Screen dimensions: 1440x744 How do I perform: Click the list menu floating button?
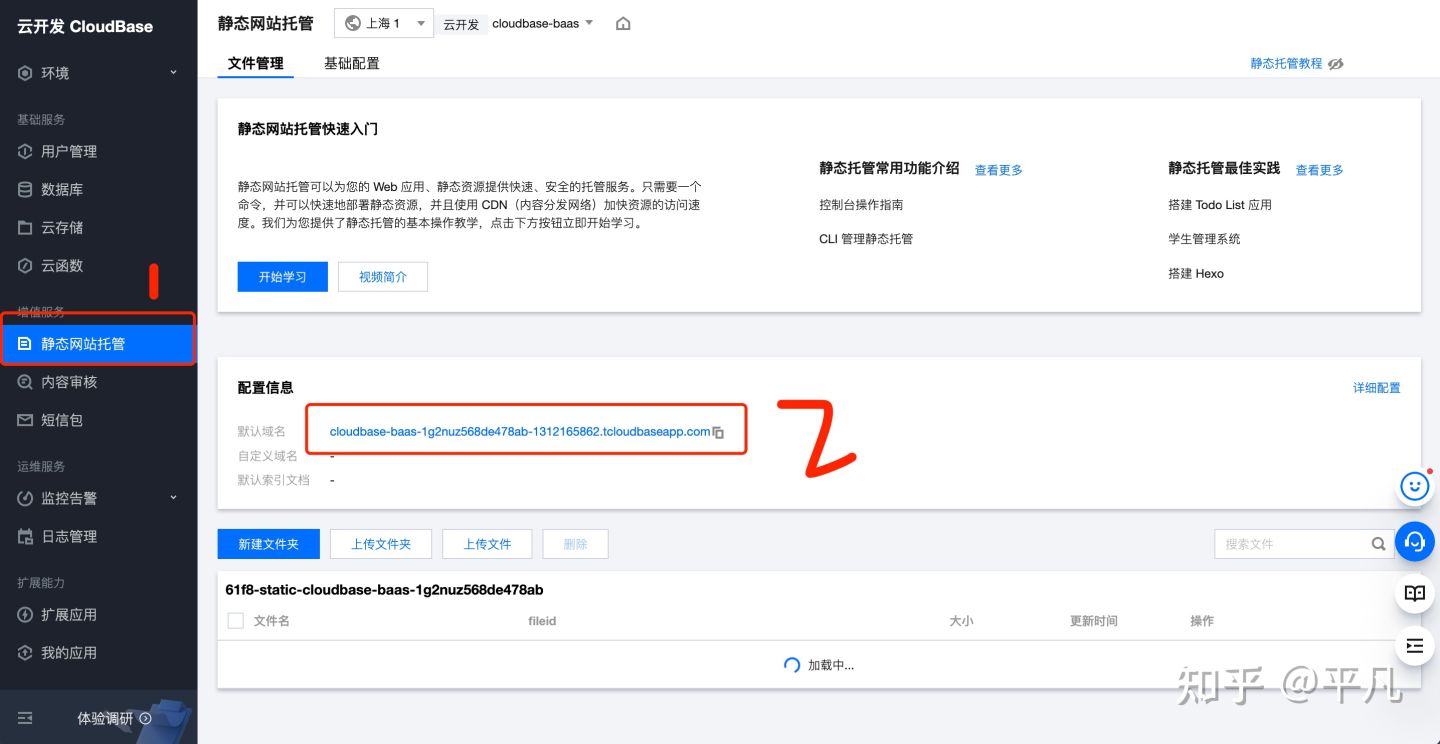(x=1414, y=646)
